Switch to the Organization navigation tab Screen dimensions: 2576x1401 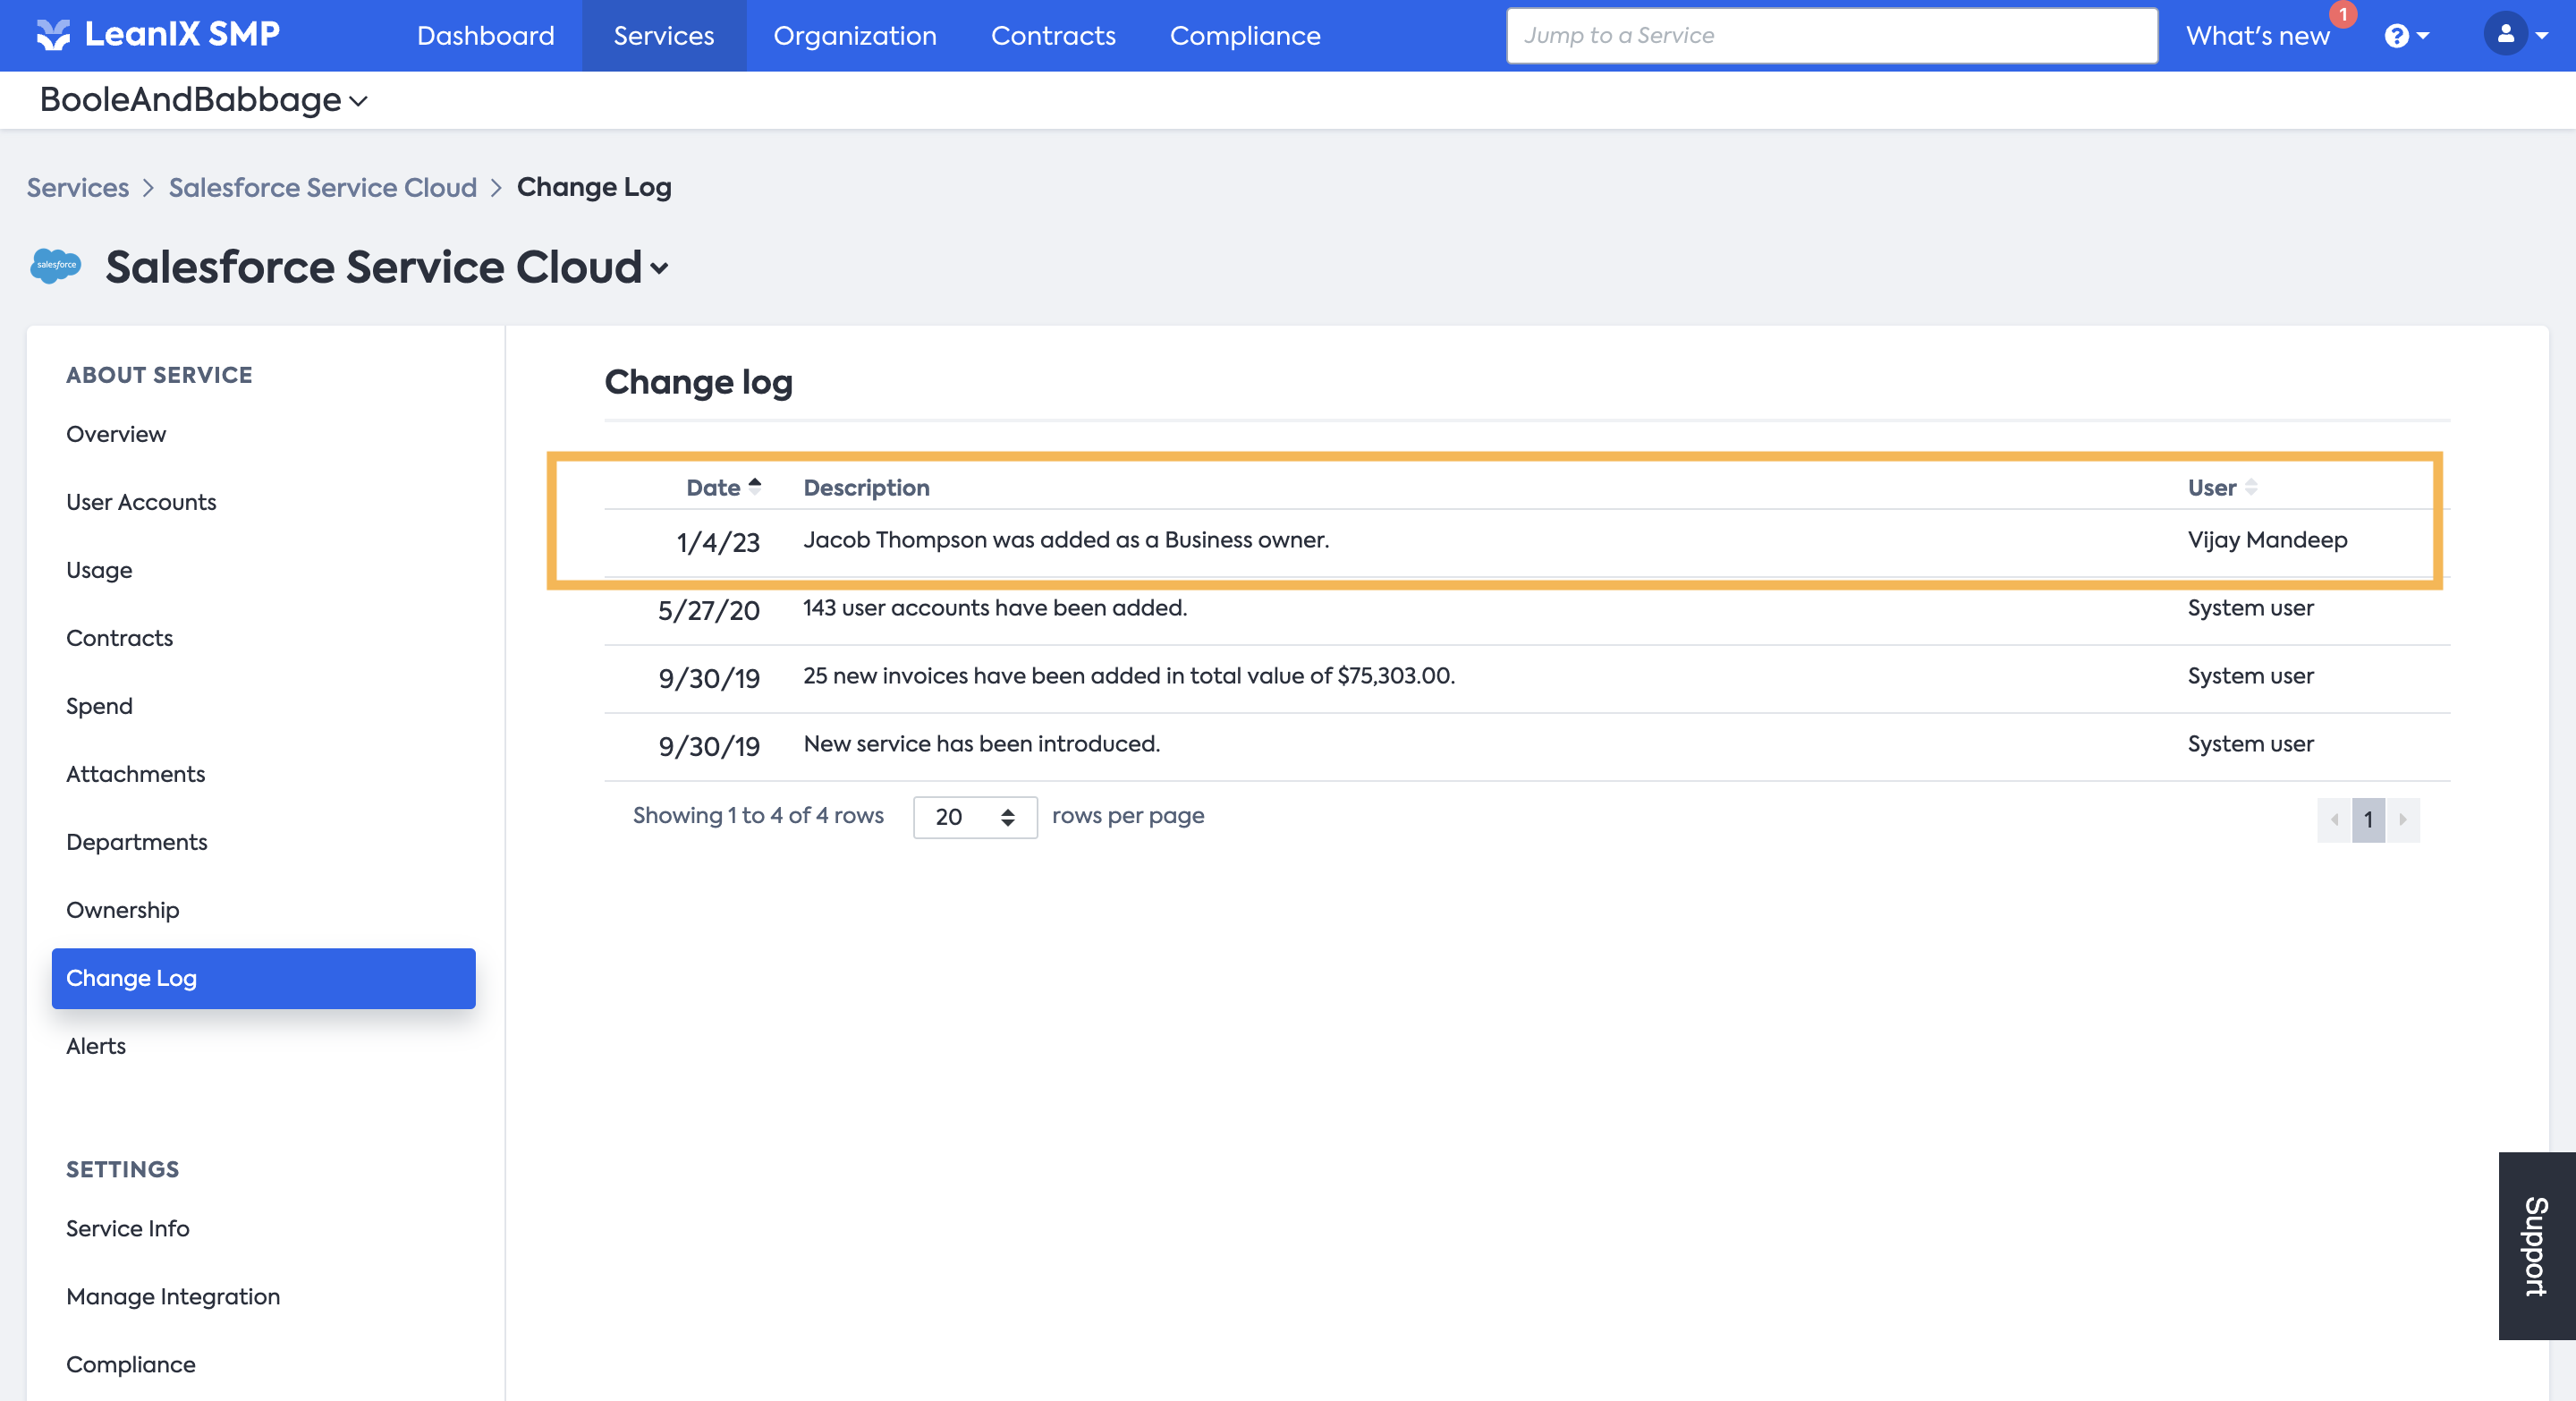pyautogui.click(x=854, y=36)
